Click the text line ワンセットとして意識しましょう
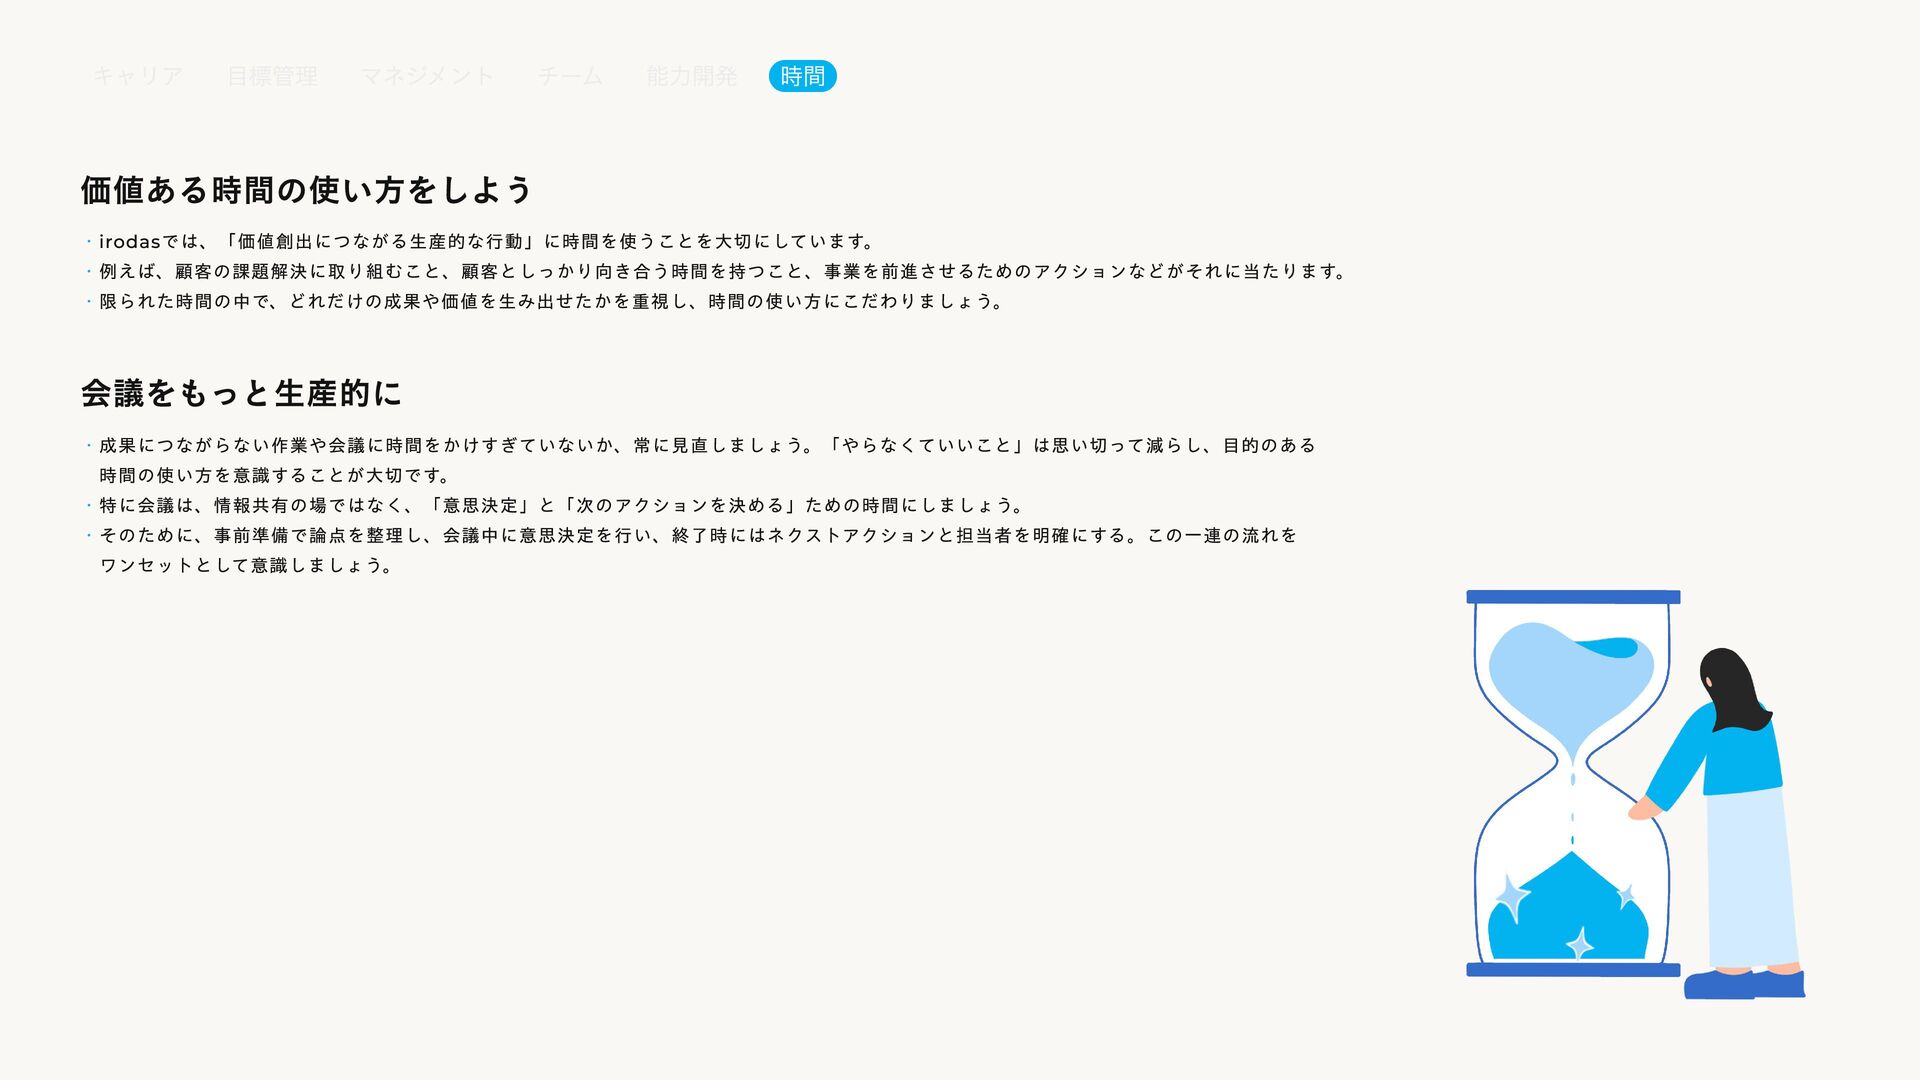This screenshot has height=1080, width=1920. click(x=246, y=566)
